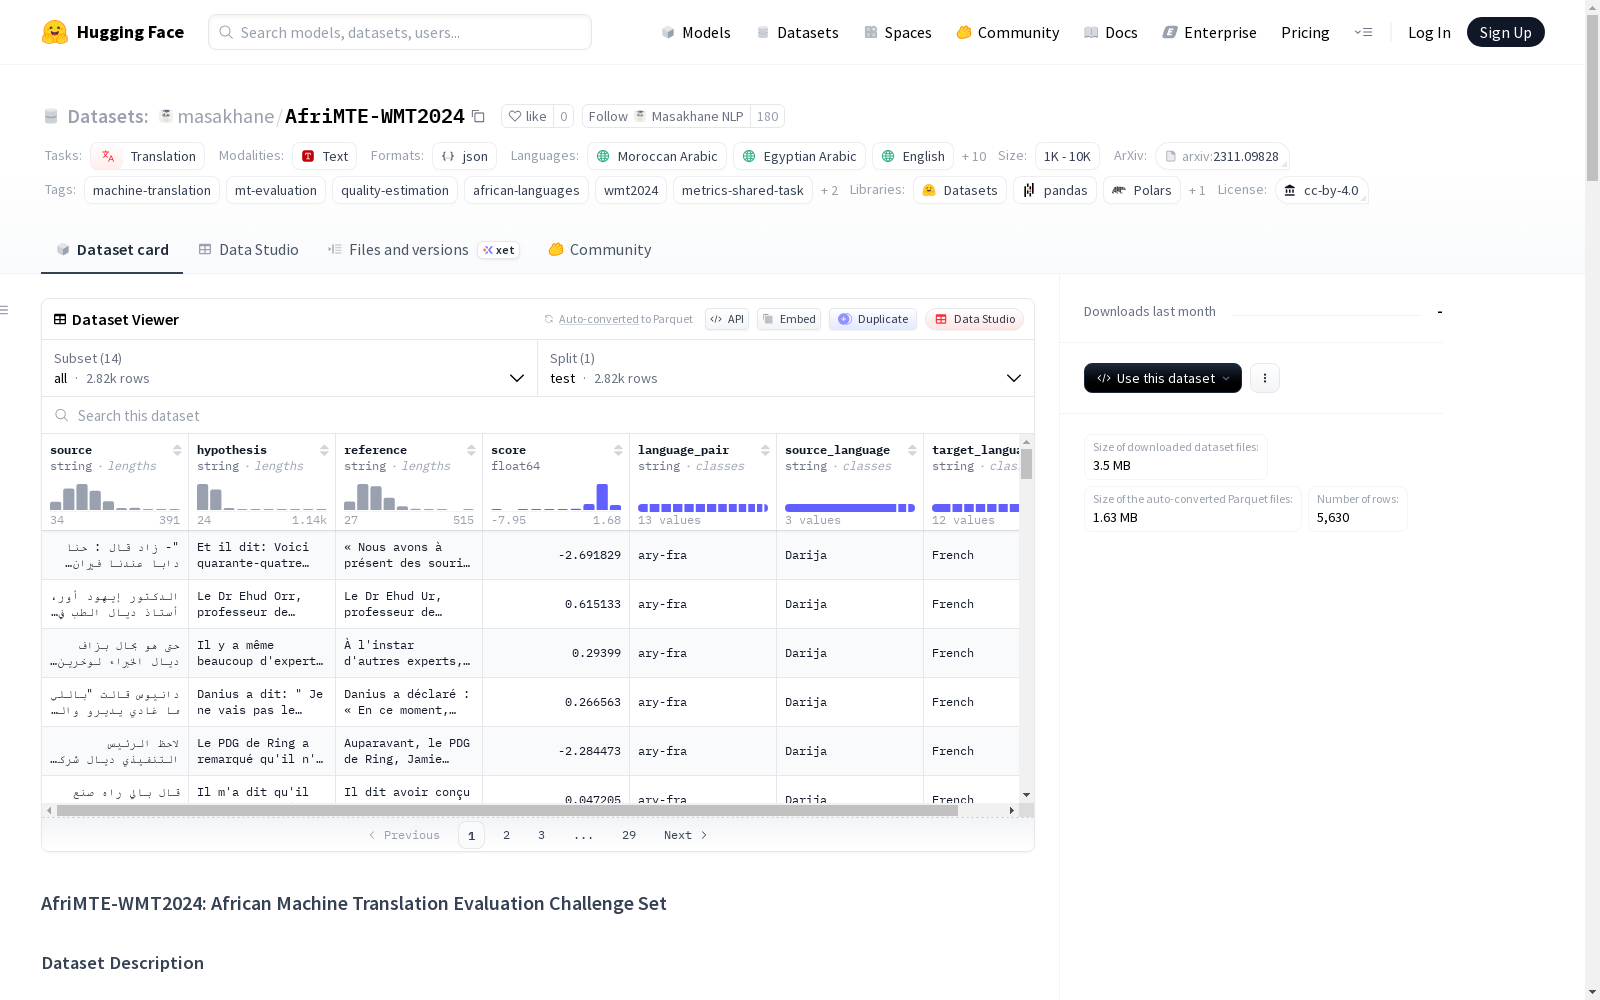Sort by source column icon
The width and height of the screenshot is (1600, 1000).
(177, 450)
